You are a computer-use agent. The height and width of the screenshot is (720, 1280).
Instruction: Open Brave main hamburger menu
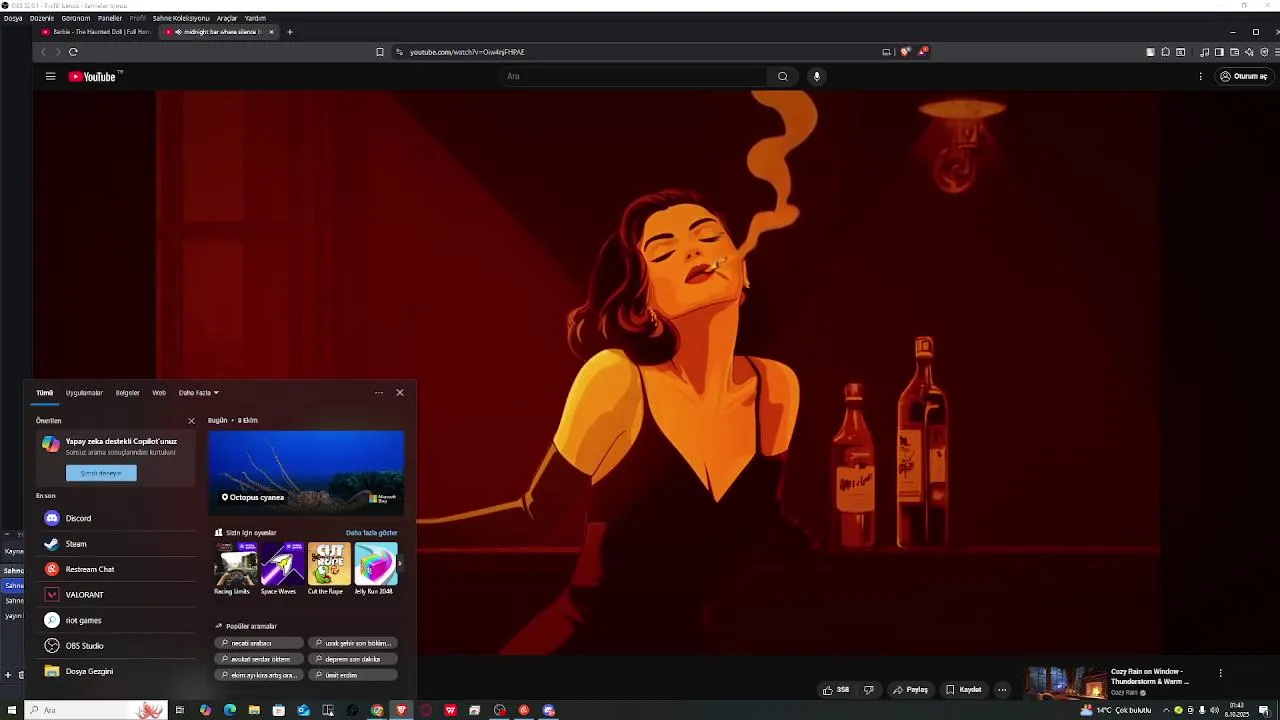(1277, 52)
